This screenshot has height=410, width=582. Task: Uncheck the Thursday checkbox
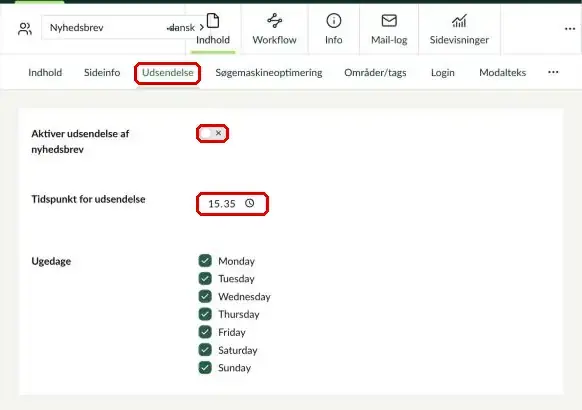(x=205, y=314)
